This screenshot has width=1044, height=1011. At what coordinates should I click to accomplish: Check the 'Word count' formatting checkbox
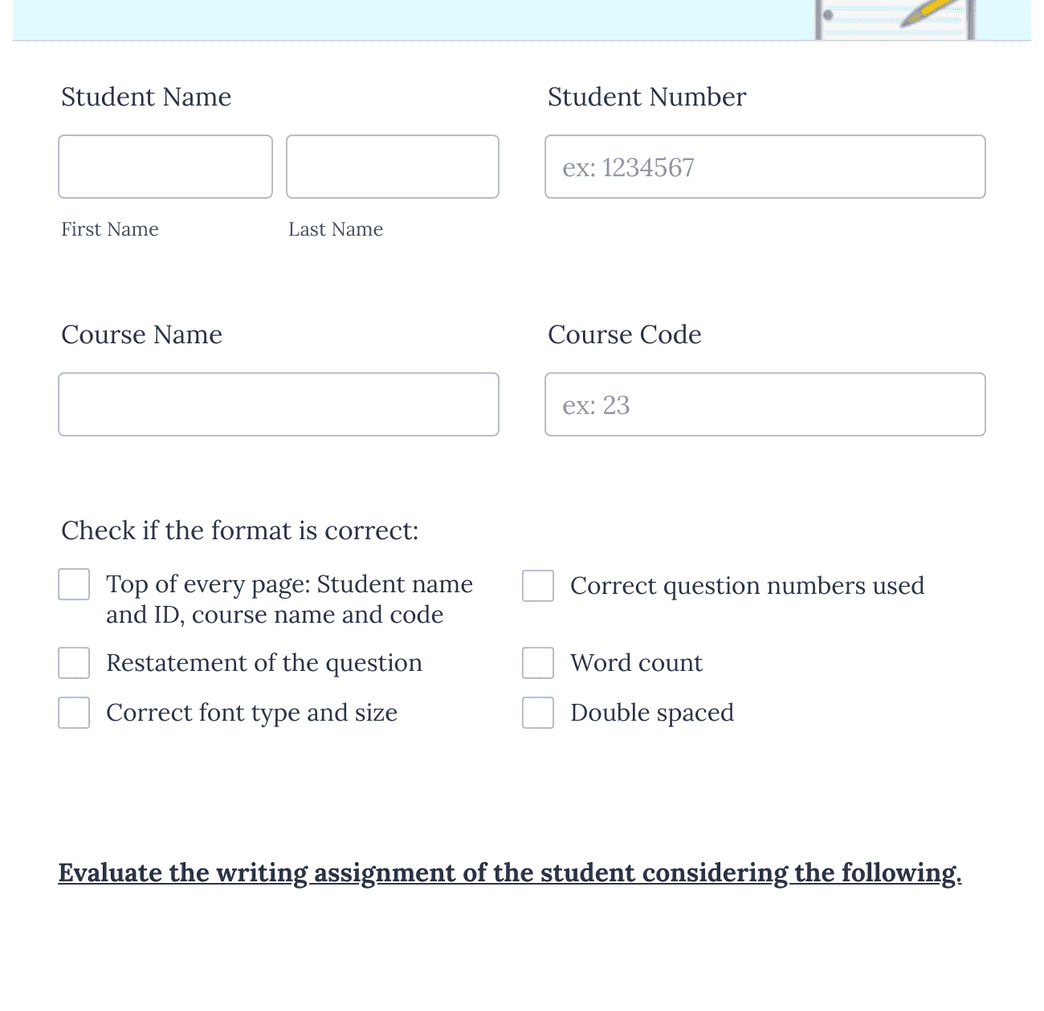[537, 662]
